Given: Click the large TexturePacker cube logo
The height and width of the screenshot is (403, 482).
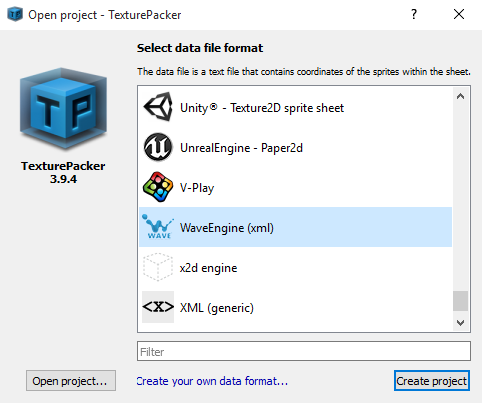Looking at the screenshot, I should pyautogui.click(x=63, y=108).
